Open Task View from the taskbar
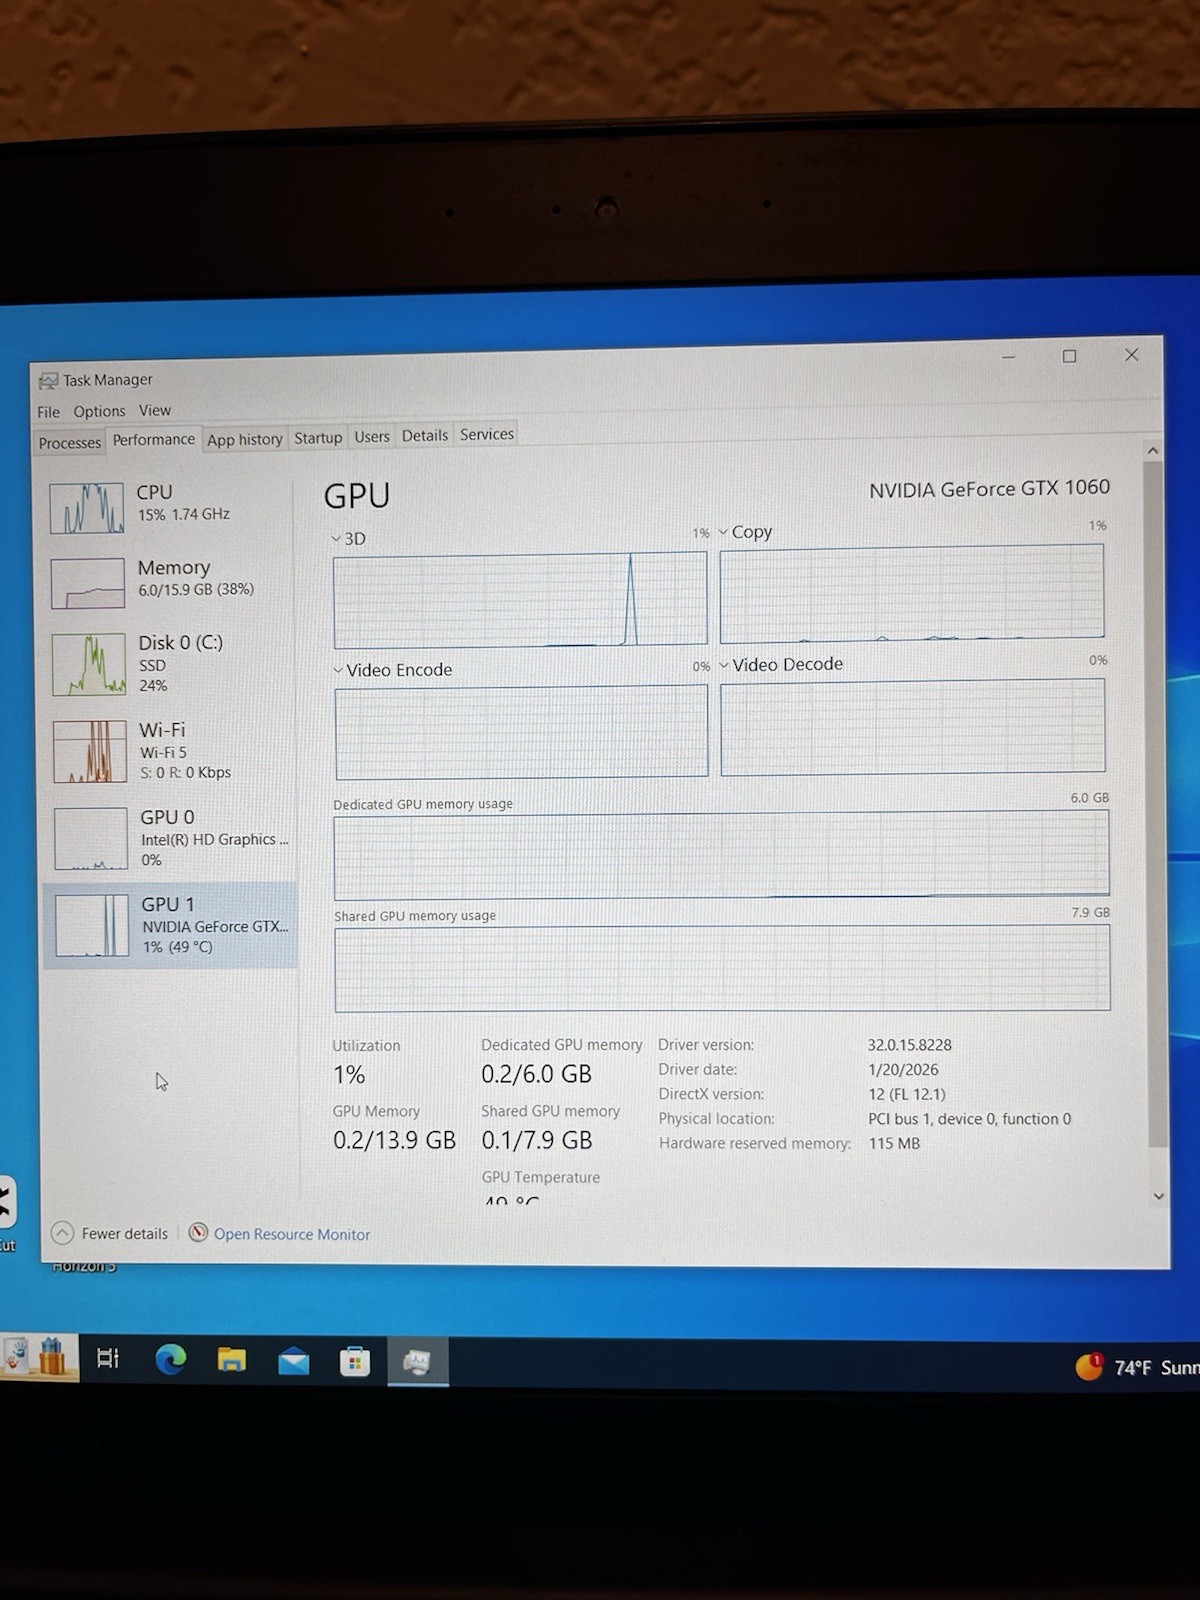The width and height of the screenshot is (1200, 1600). pos(108,1358)
